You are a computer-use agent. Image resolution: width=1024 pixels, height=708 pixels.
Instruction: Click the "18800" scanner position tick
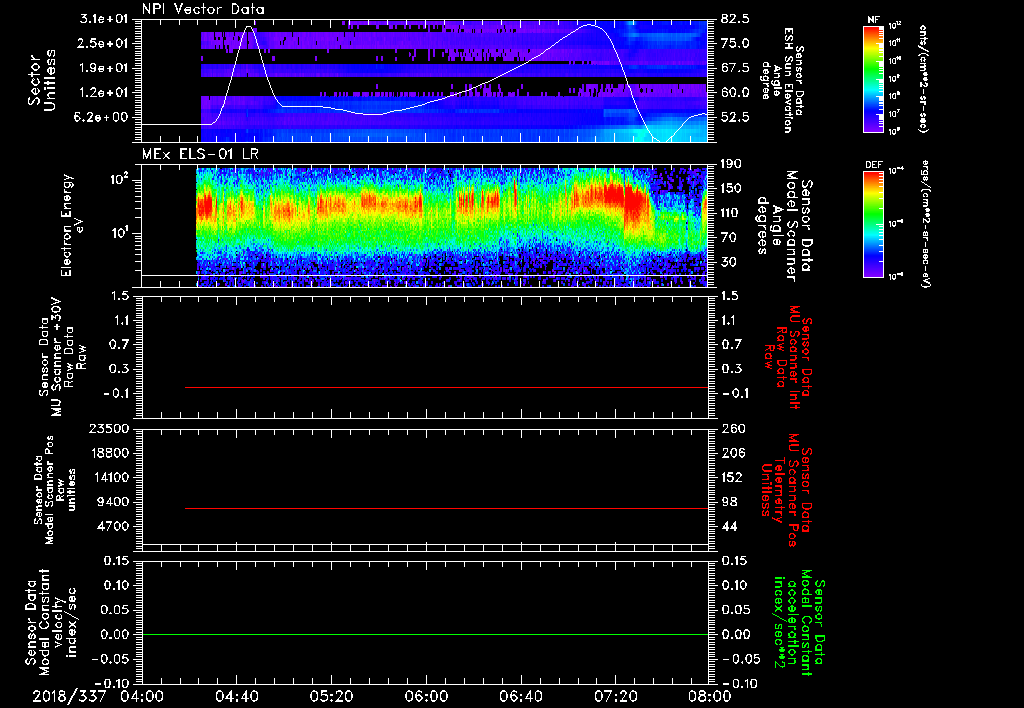[110, 453]
